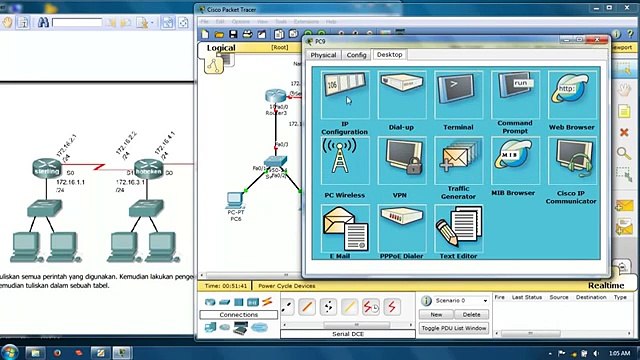Switch to the Physical tab in PC9

tap(323, 55)
